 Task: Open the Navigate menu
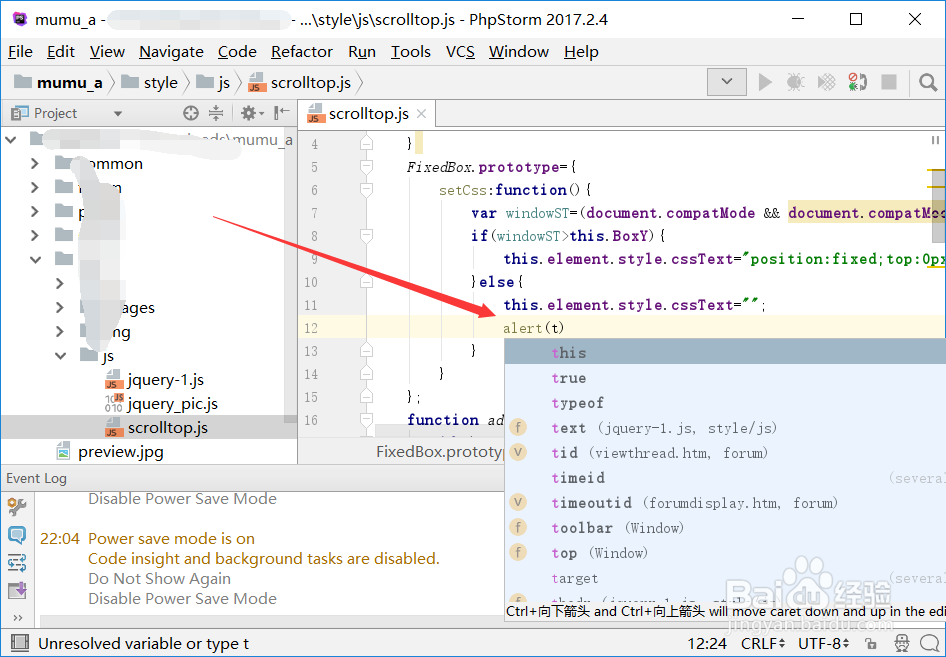pyautogui.click(x=171, y=52)
